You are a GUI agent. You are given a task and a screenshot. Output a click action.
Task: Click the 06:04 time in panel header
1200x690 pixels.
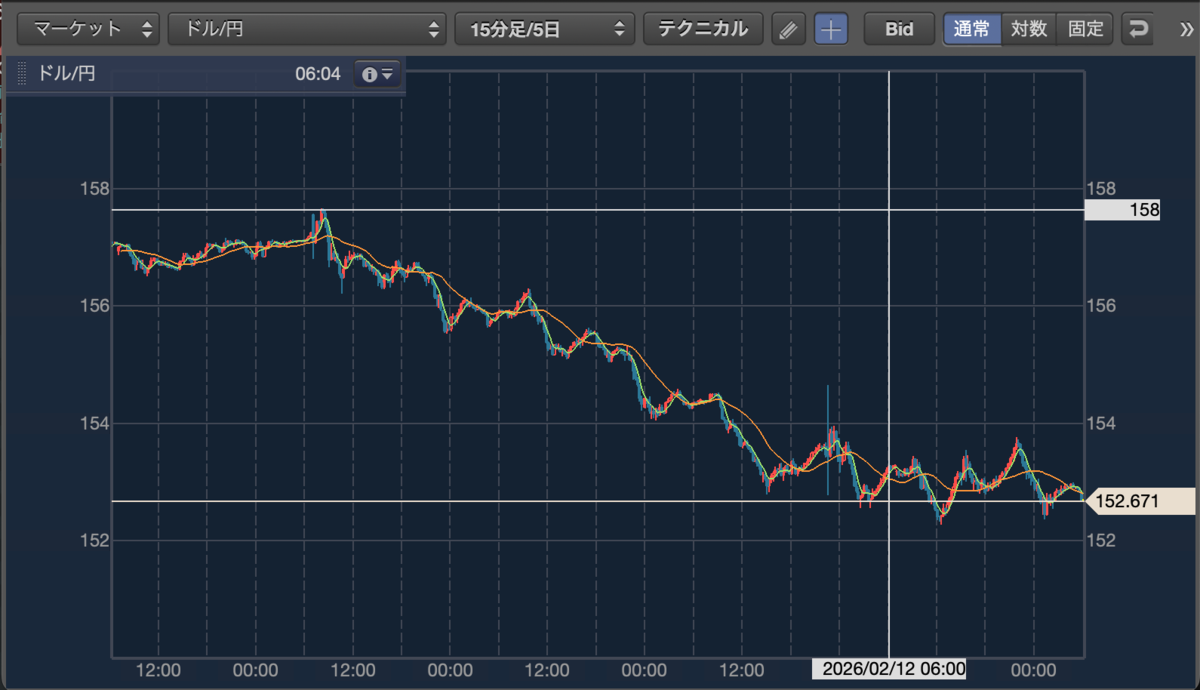(x=318, y=74)
